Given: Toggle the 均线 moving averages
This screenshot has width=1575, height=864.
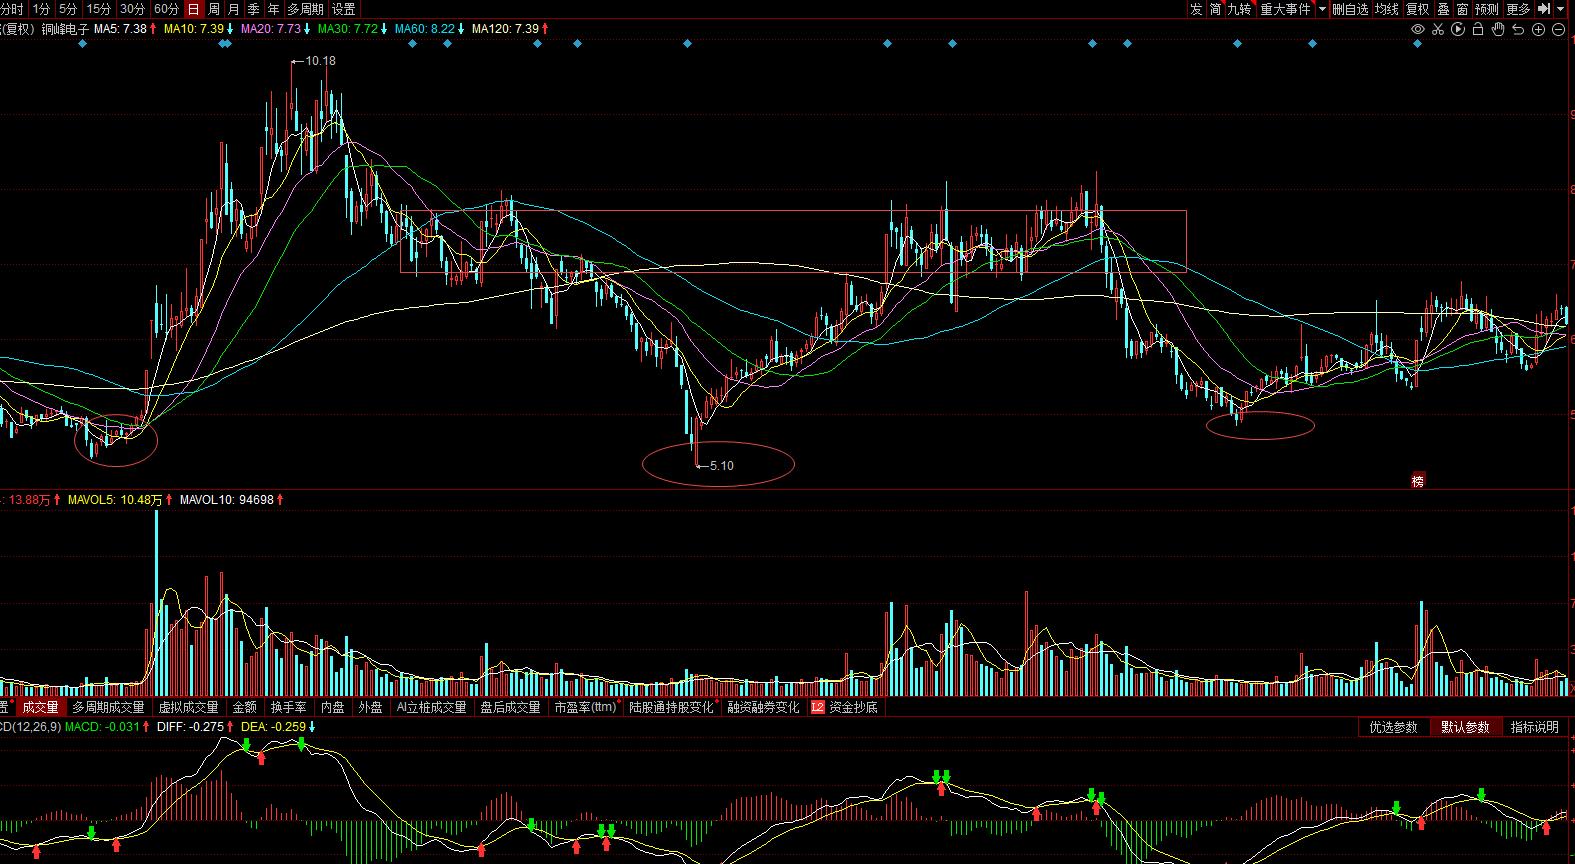Looking at the screenshot, I should (x=1386, y=9).
